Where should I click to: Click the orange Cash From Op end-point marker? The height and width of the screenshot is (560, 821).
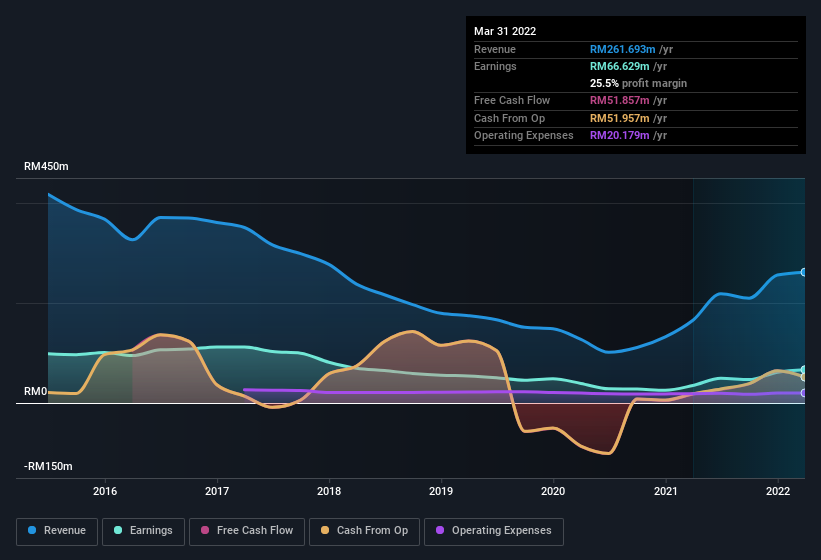coord(803,377)
